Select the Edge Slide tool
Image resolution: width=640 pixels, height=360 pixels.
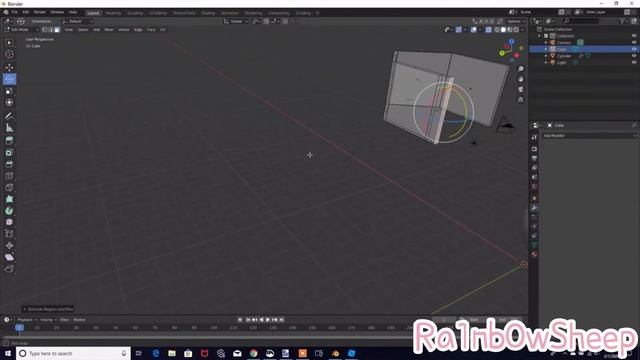(9, 234)
